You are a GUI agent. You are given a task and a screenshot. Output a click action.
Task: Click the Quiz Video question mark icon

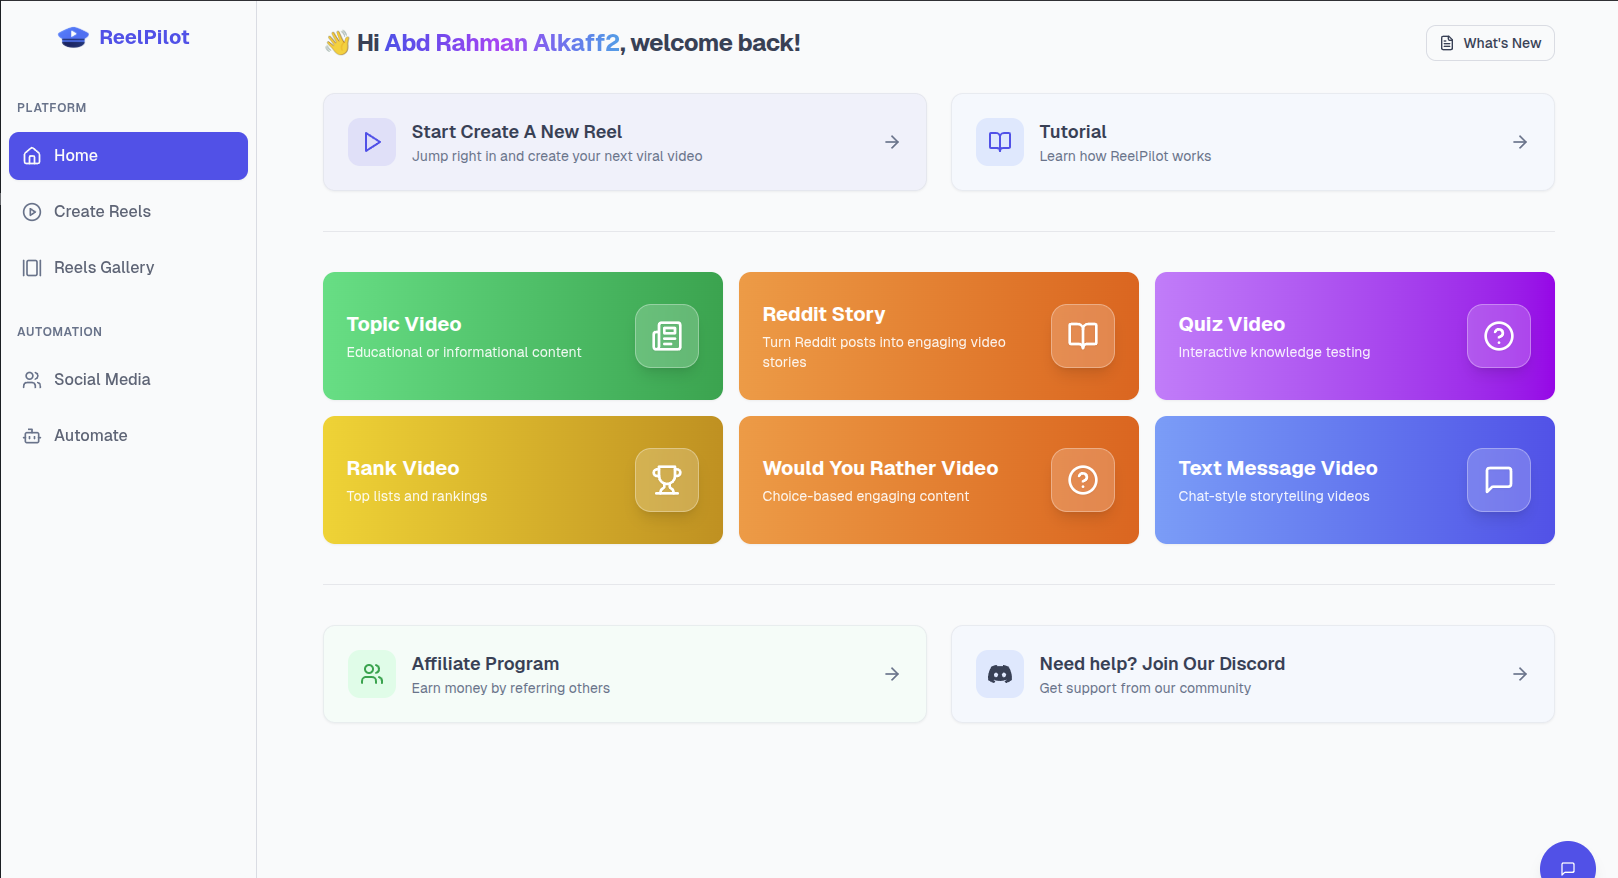click(1499, 336)
